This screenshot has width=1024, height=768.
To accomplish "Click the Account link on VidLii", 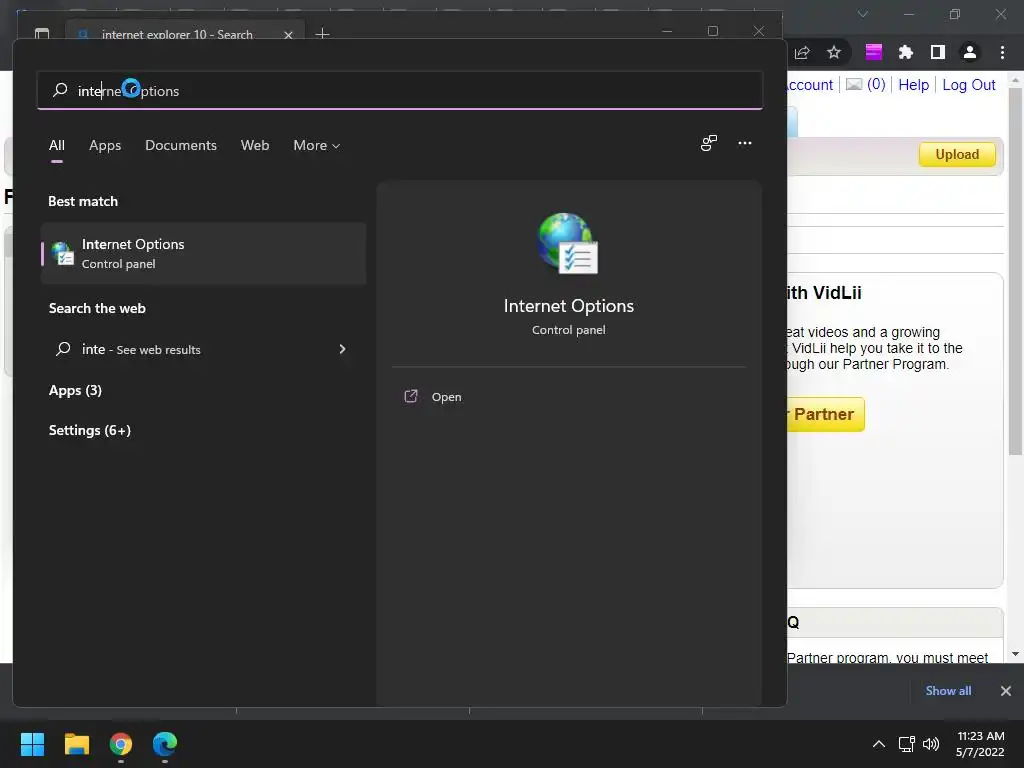I will pos(810,85).
